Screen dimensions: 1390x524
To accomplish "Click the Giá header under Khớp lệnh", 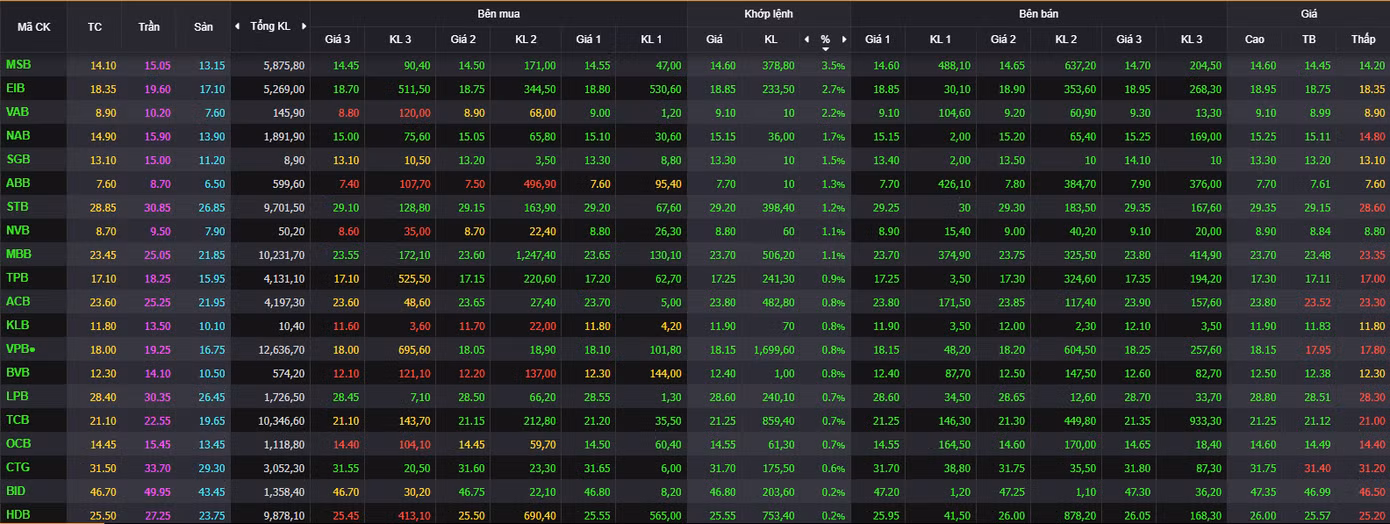I will (x=714, y=39).
